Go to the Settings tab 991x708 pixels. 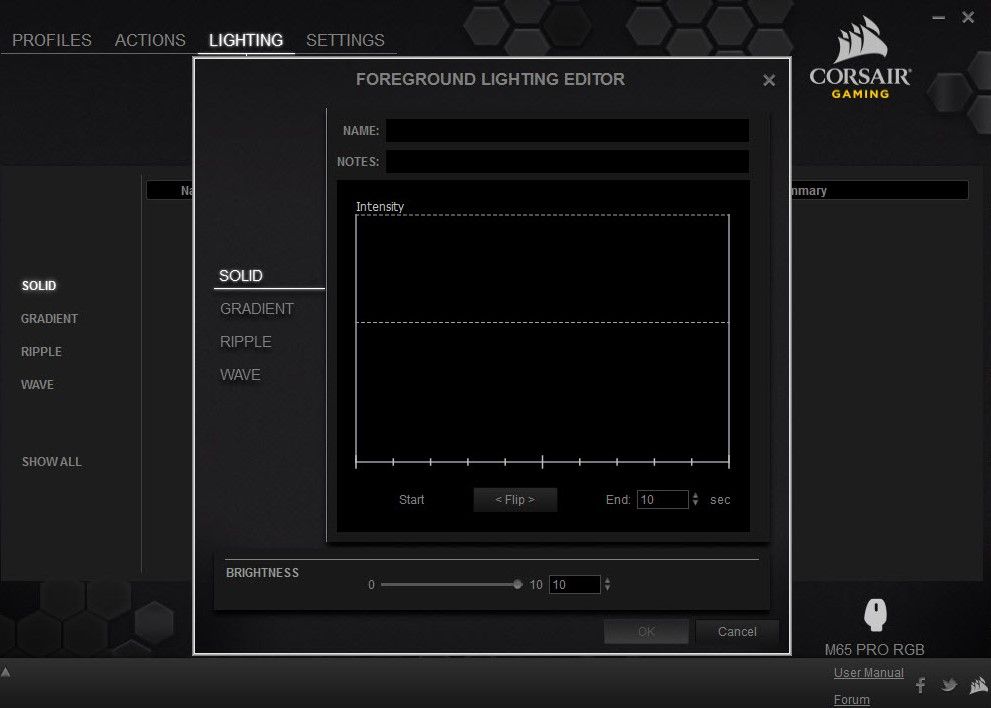click(x=345, y=40)
